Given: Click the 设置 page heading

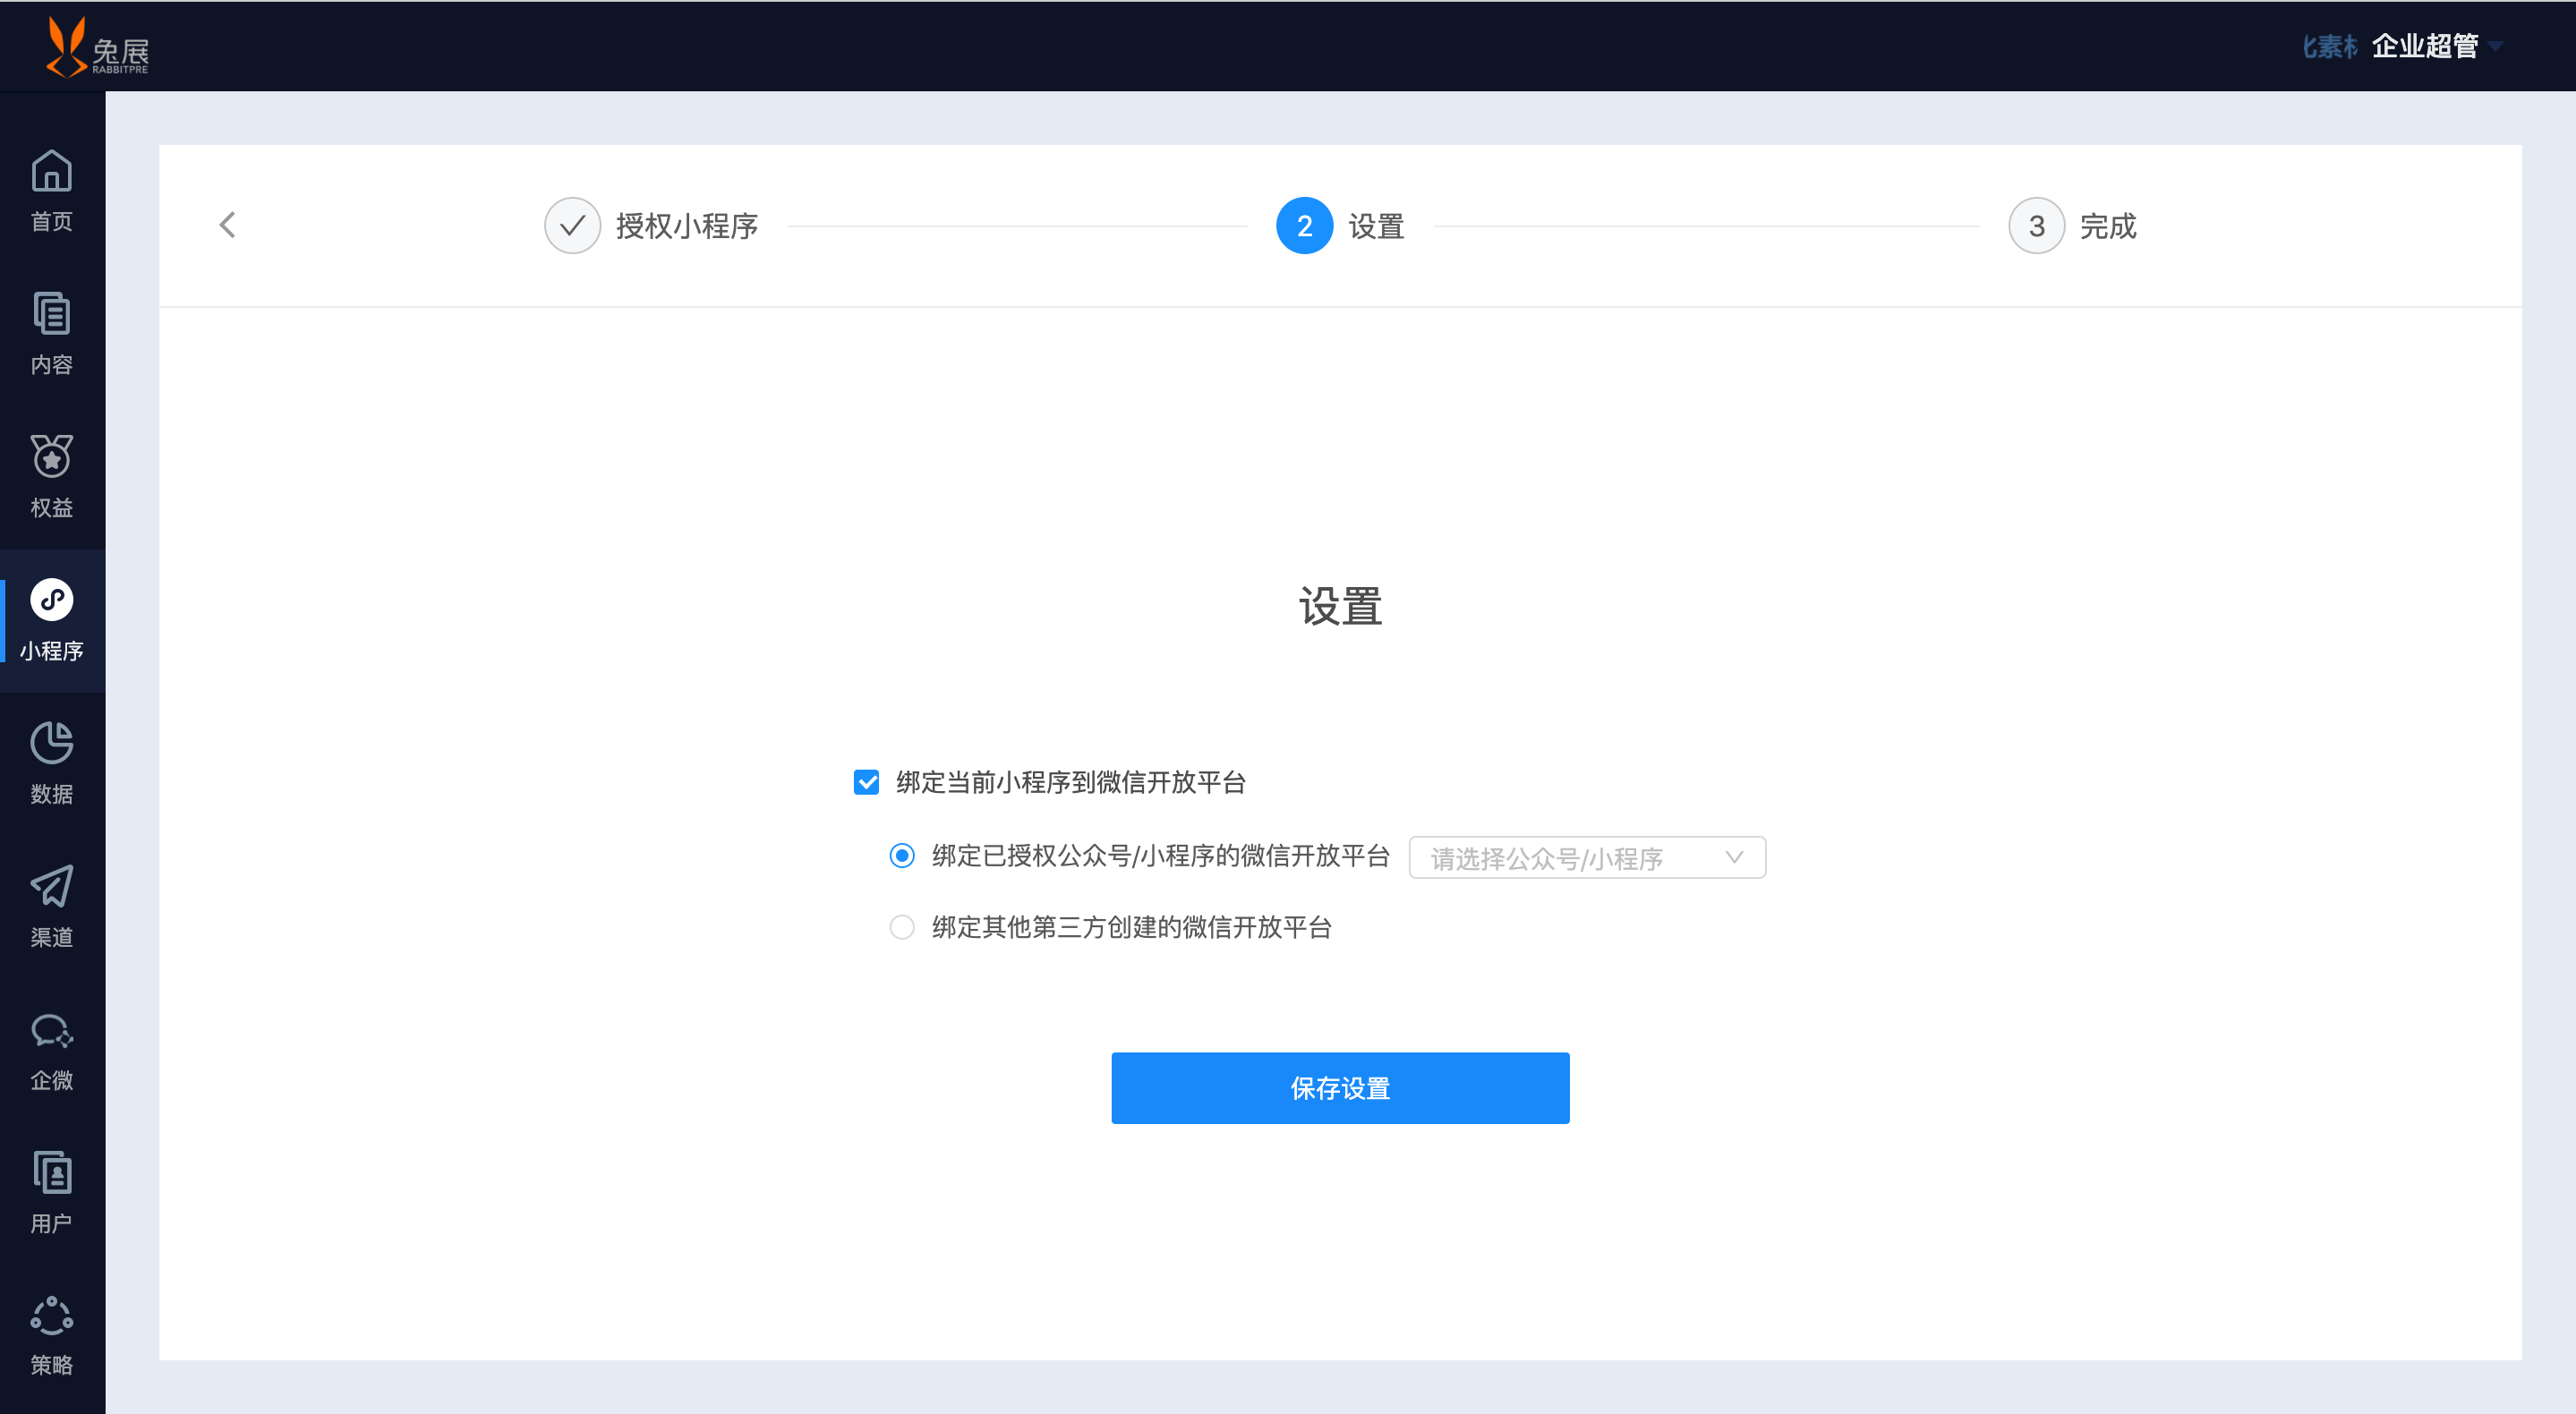Looking at the screenshot, I should (x=1340, y=606).
